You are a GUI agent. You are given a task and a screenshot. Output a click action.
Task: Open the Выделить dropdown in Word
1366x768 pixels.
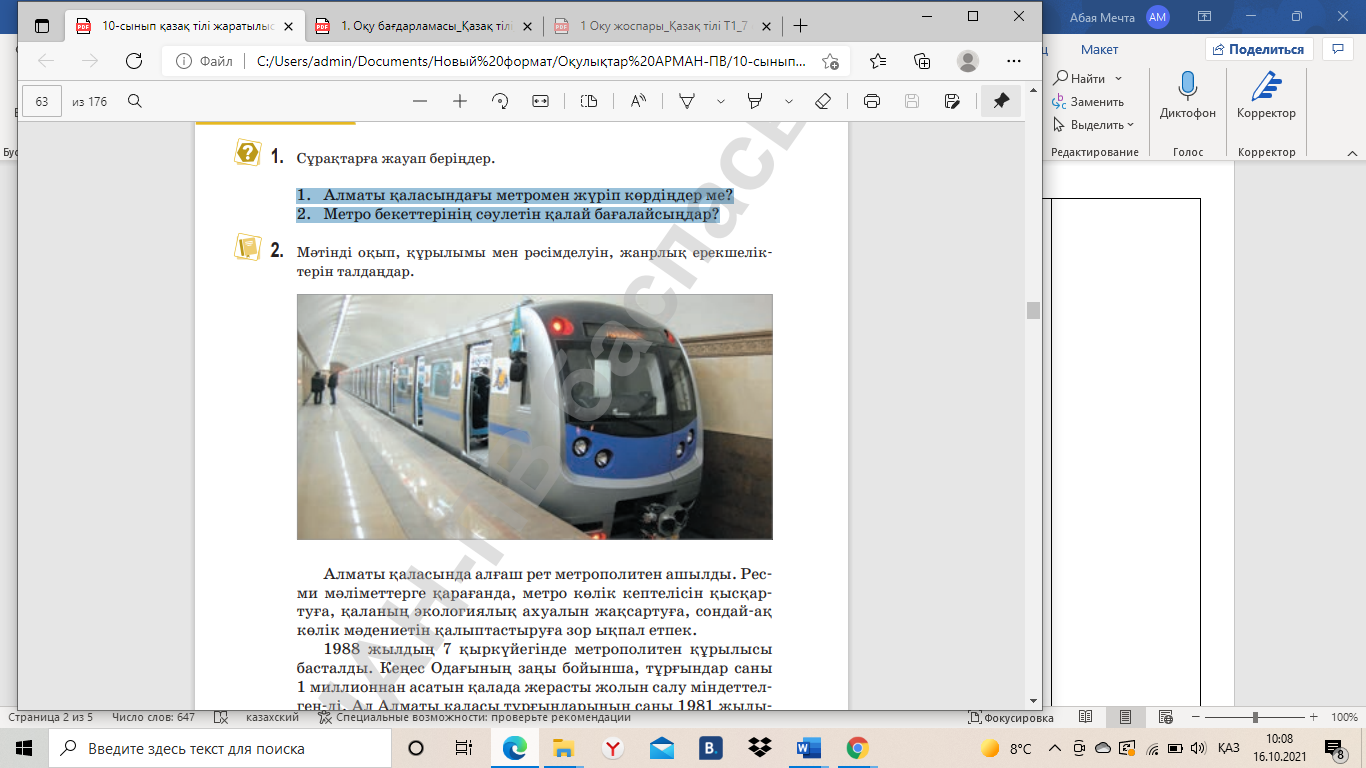click(1097, 125)
